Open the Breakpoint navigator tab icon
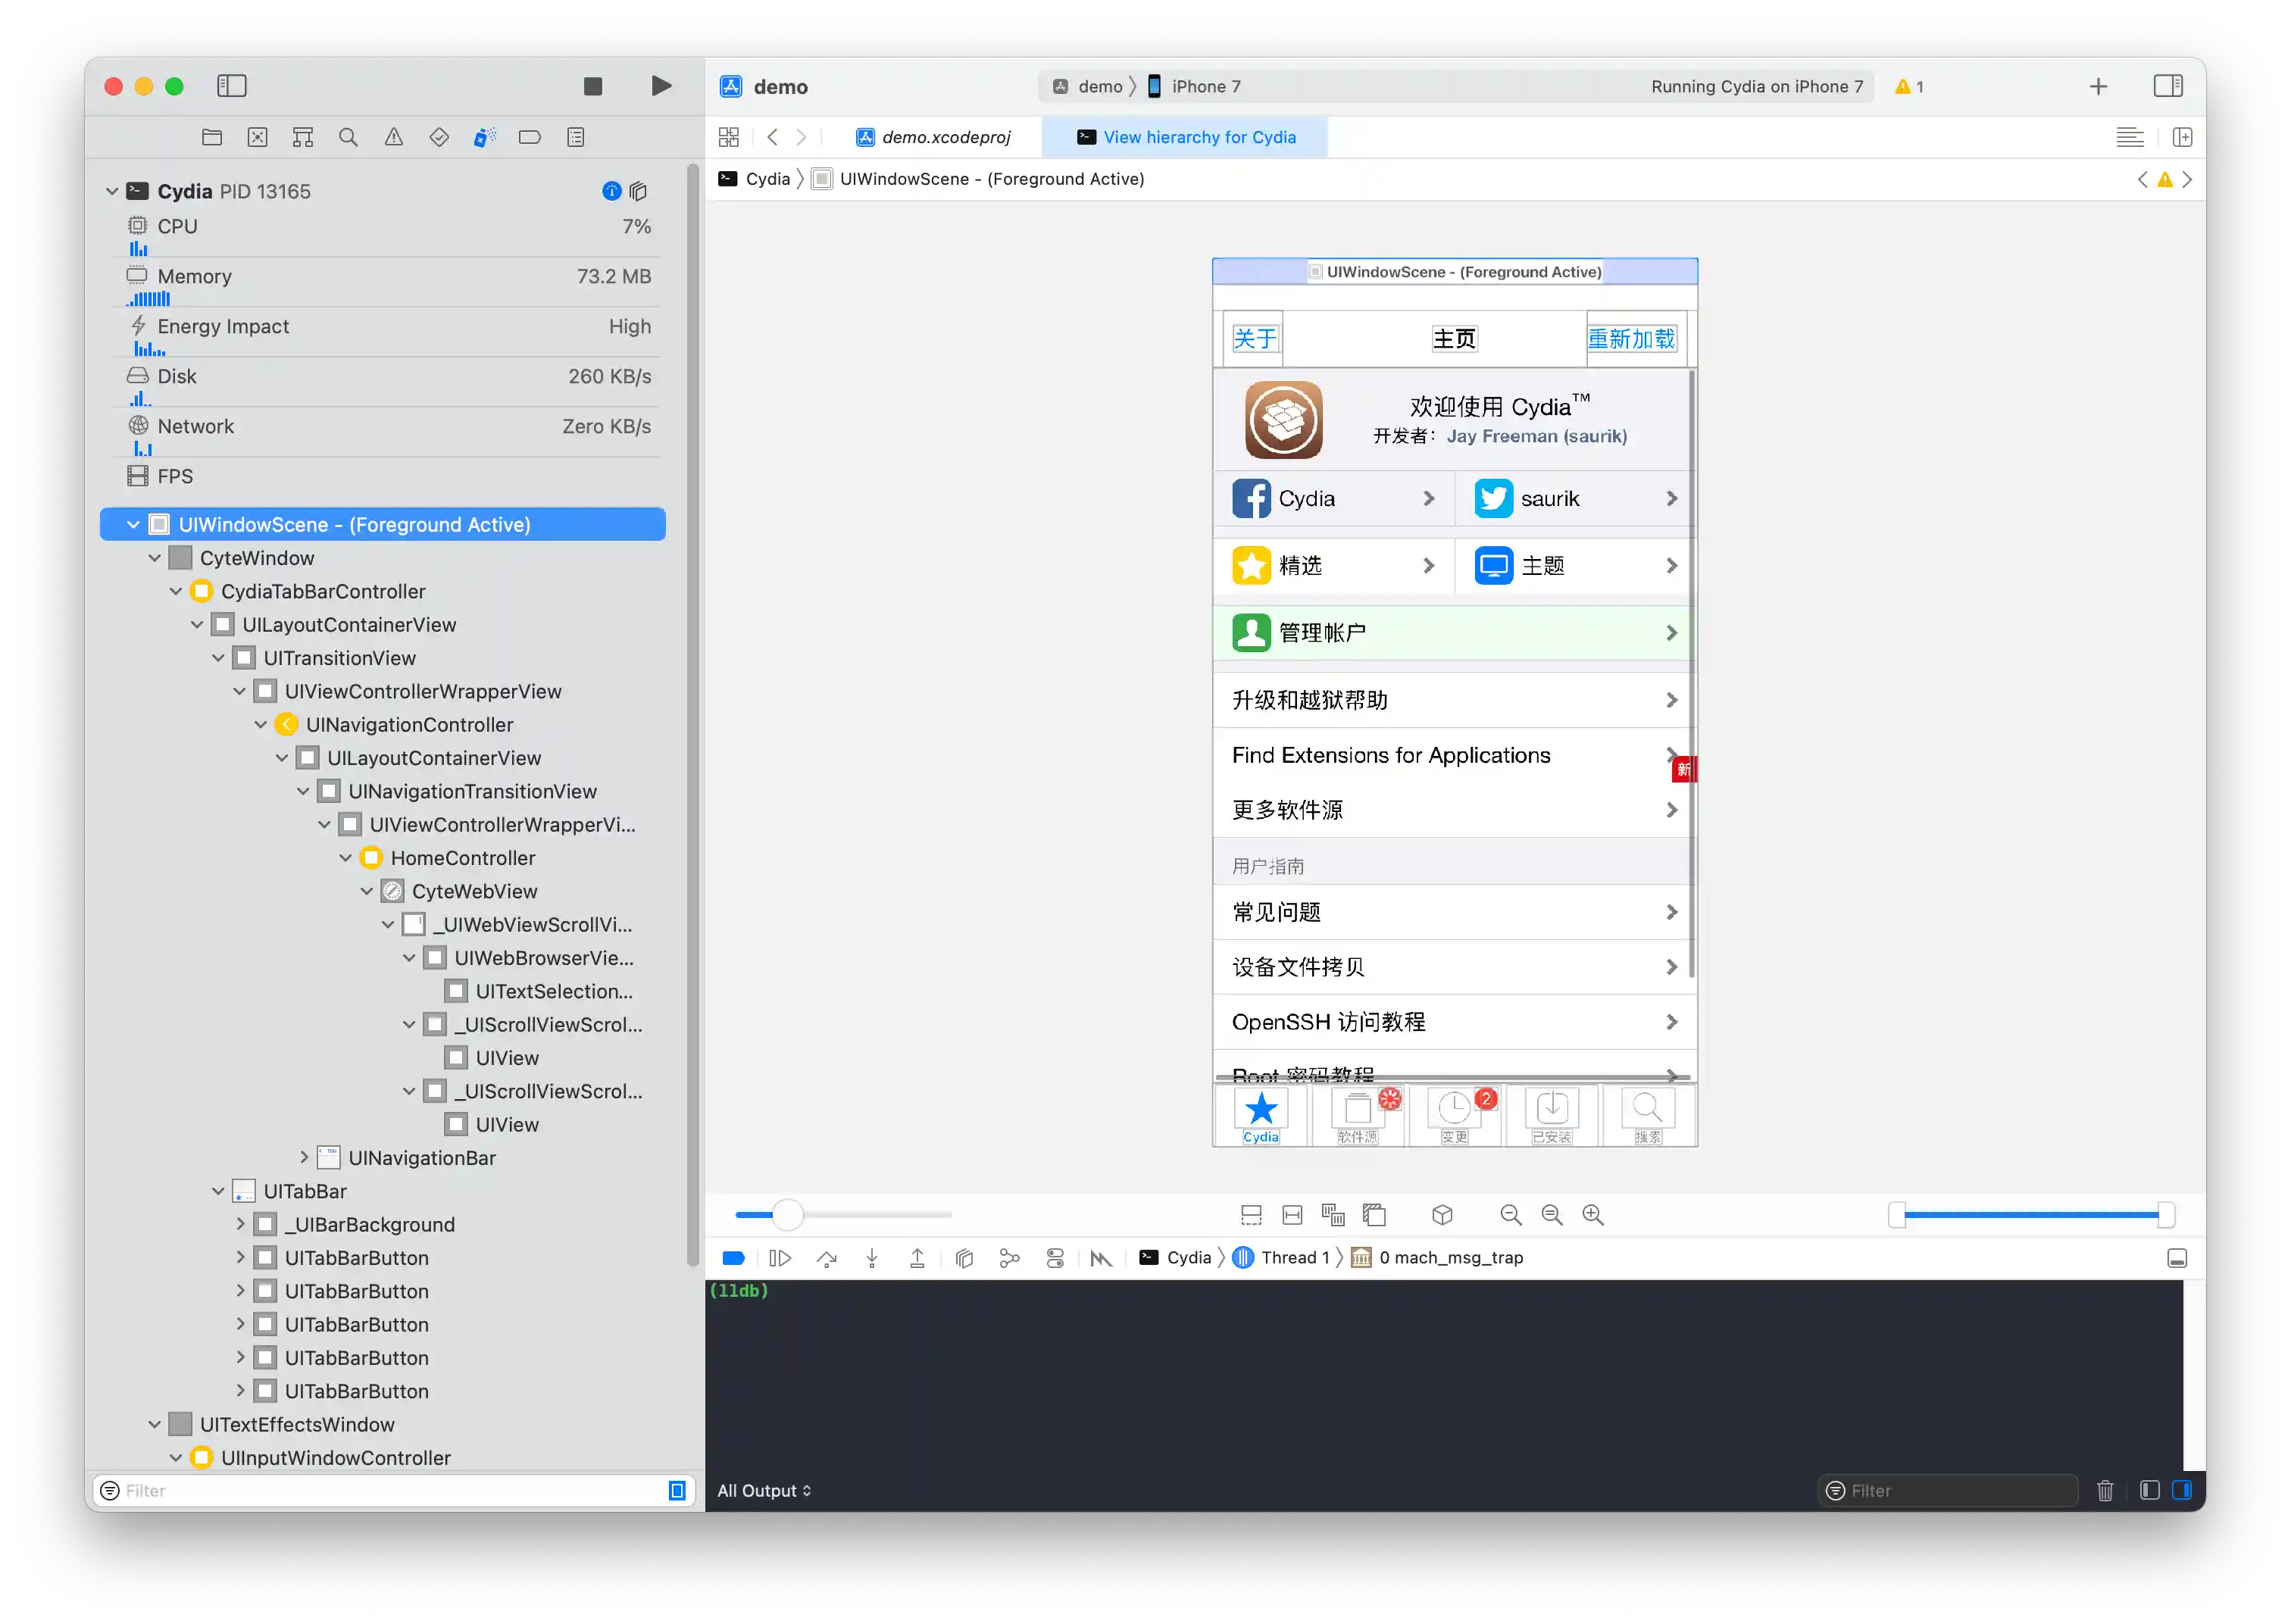Image resolution: width=2291 pixels, height=1624 pixels. pos(529,137)
